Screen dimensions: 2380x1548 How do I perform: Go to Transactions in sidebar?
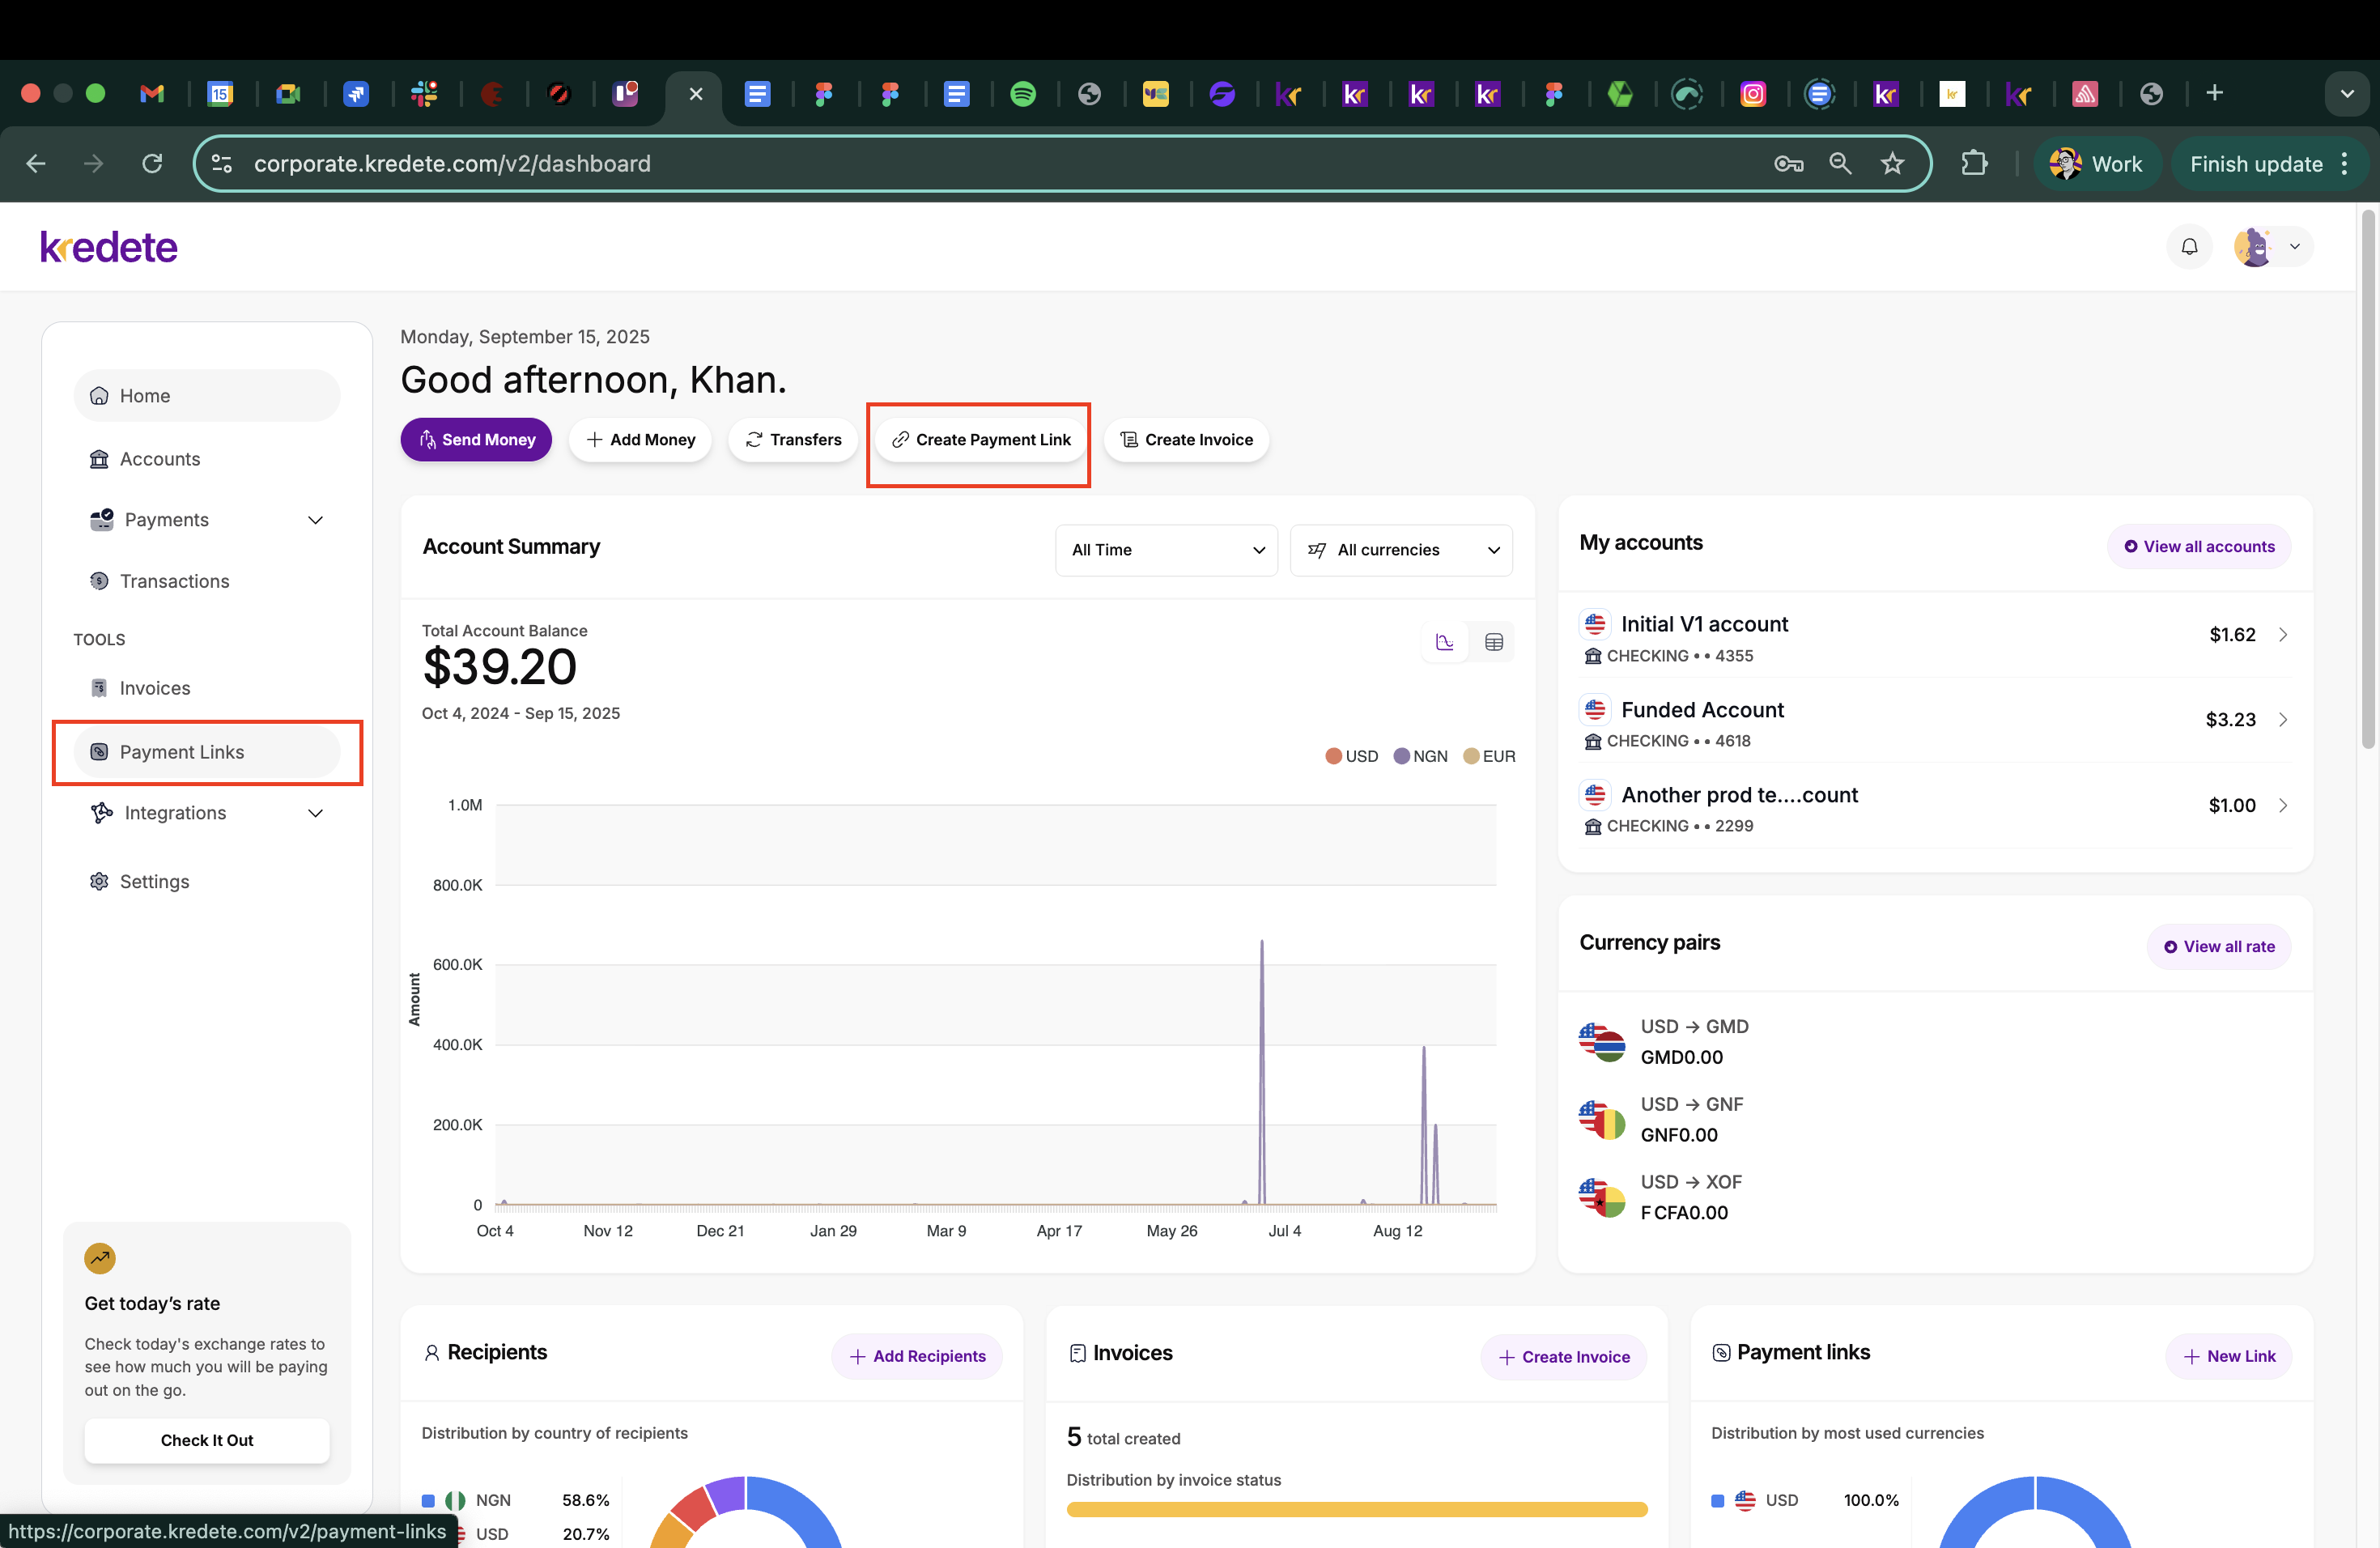coord(174,581)
